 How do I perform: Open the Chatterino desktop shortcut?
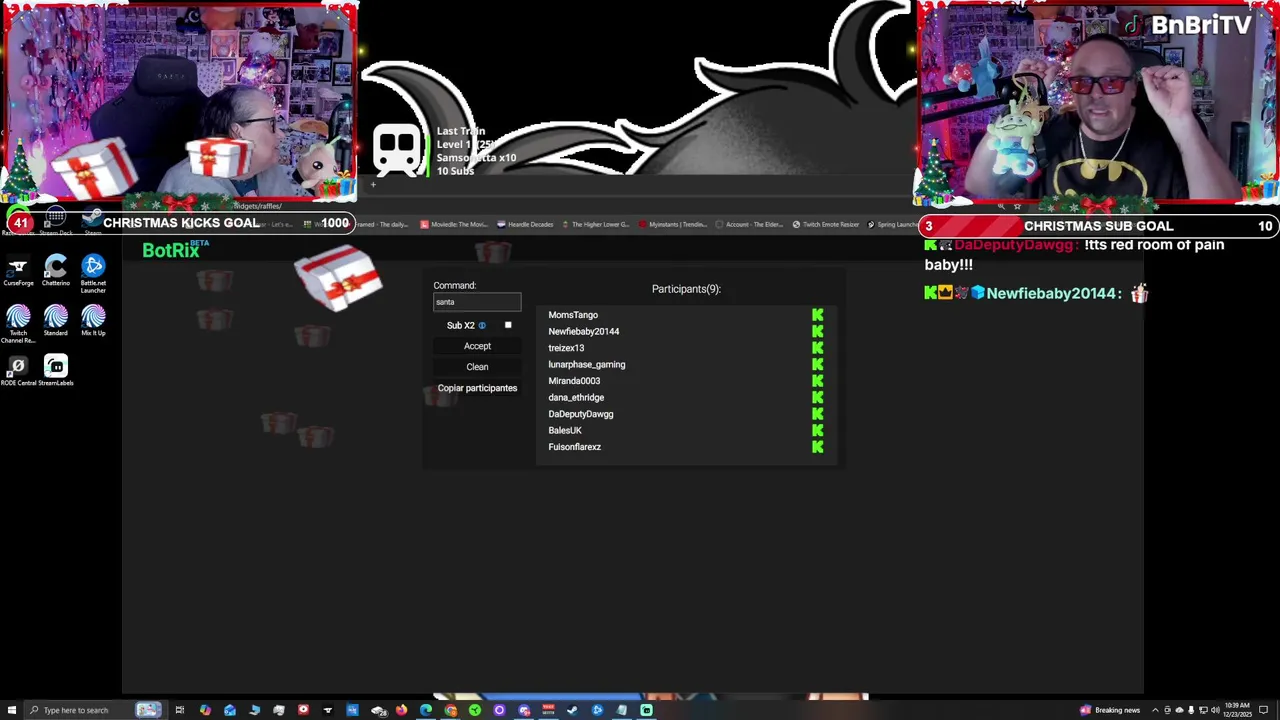[x=56, y=269]
